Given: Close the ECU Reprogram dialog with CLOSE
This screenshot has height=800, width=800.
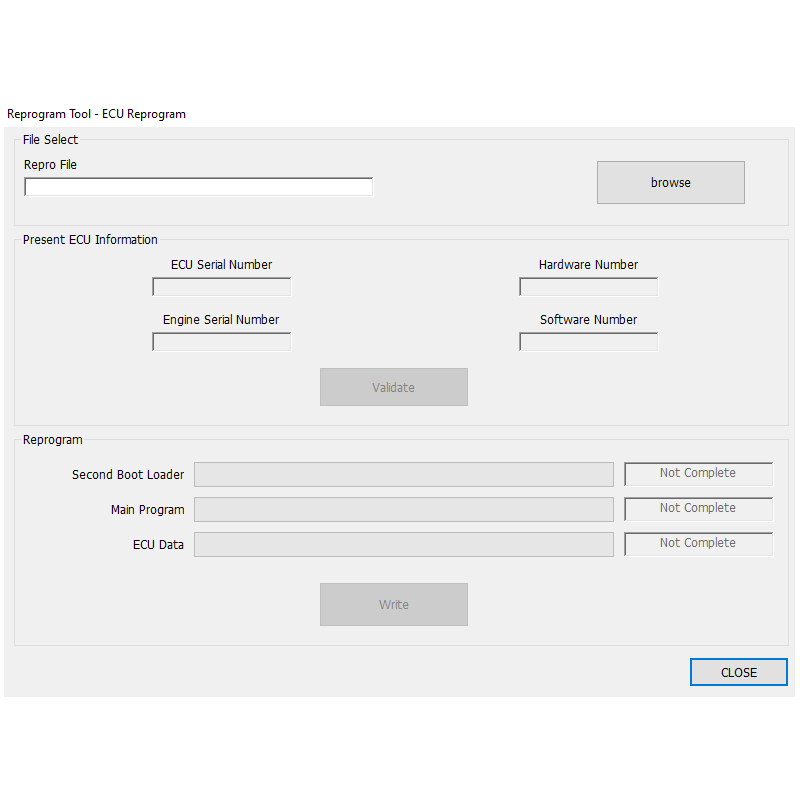Looking at the screenshot, I should coord(738,672).
